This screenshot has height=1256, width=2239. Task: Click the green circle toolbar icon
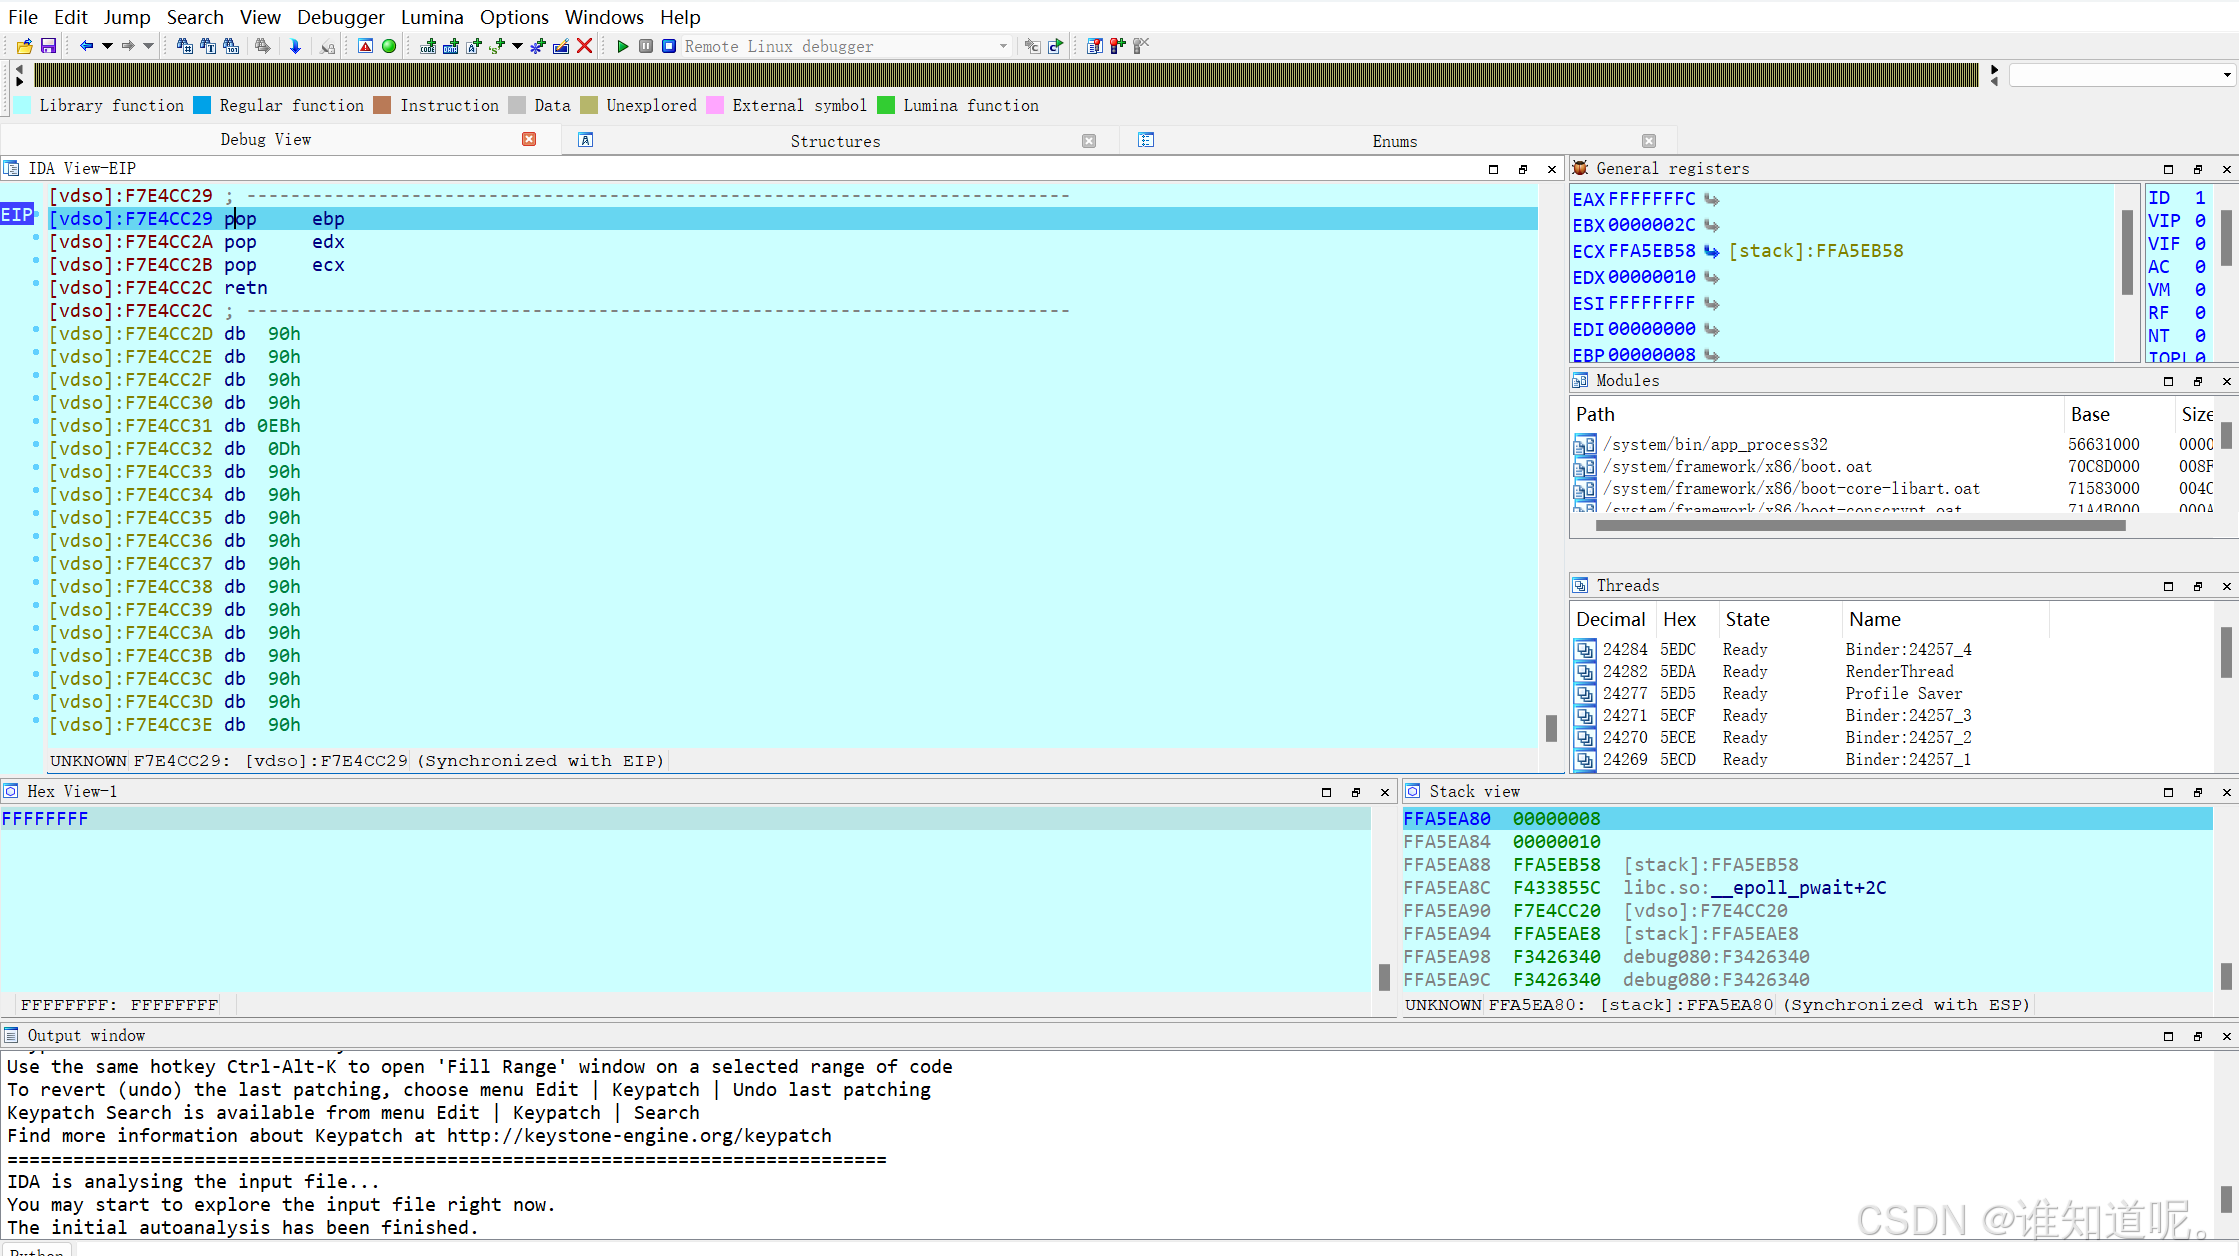pos(389,46)
